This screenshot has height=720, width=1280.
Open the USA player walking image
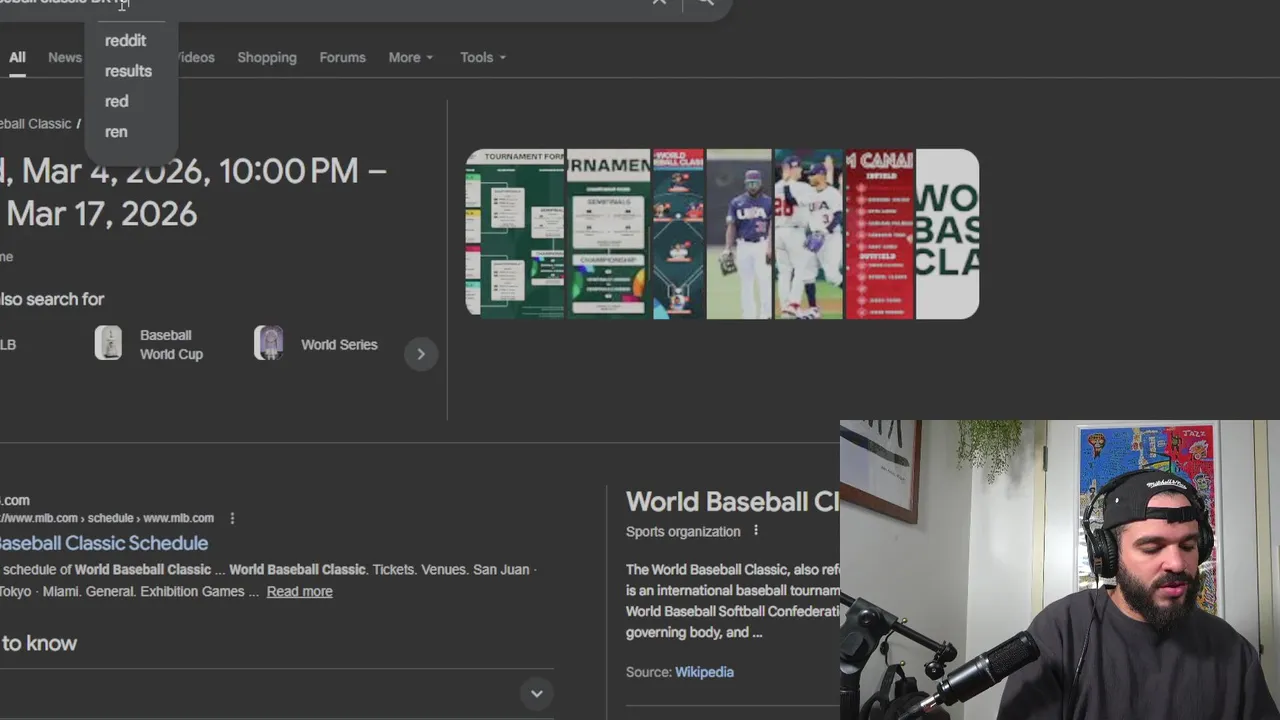coord(739,234)
